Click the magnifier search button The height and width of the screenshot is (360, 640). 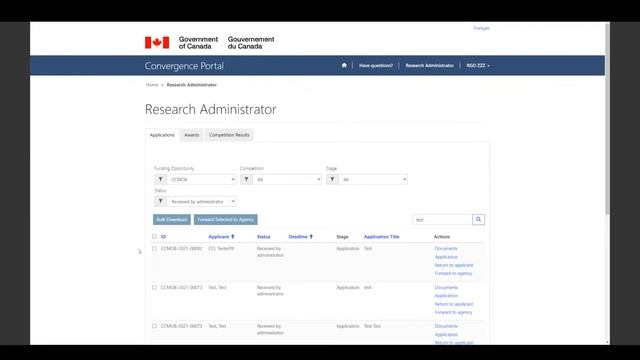[x=478, y=220]
